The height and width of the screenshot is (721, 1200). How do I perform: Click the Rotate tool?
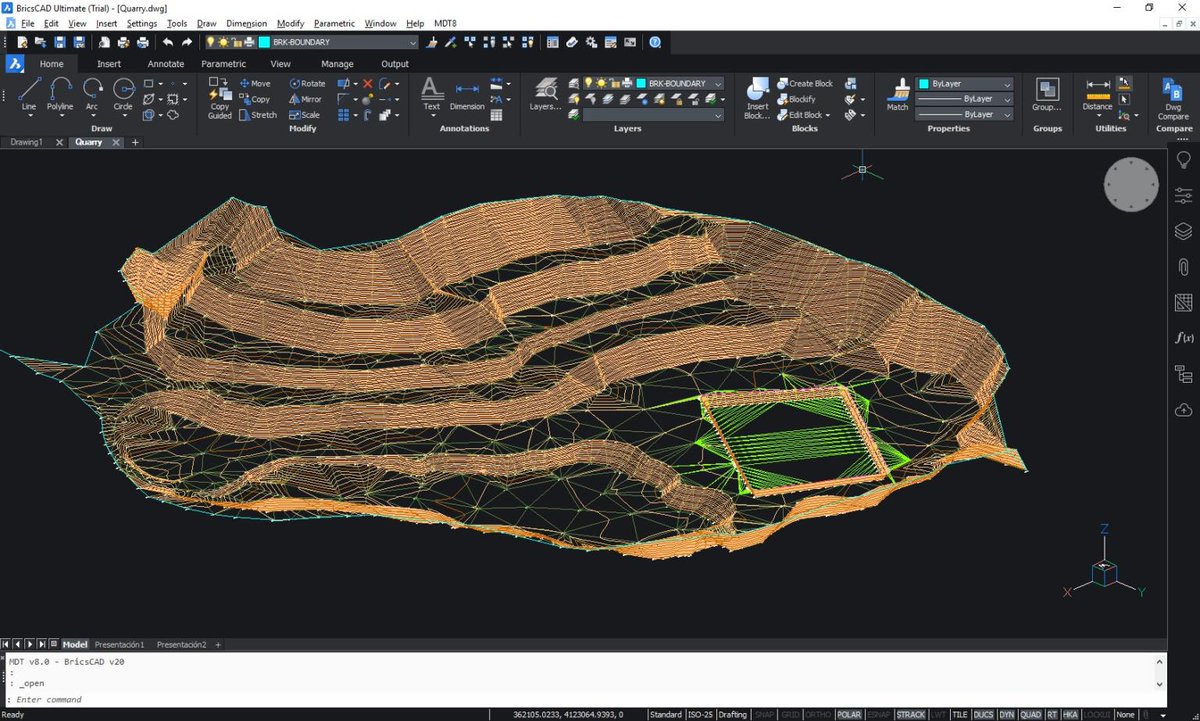[x=307, y=84]
